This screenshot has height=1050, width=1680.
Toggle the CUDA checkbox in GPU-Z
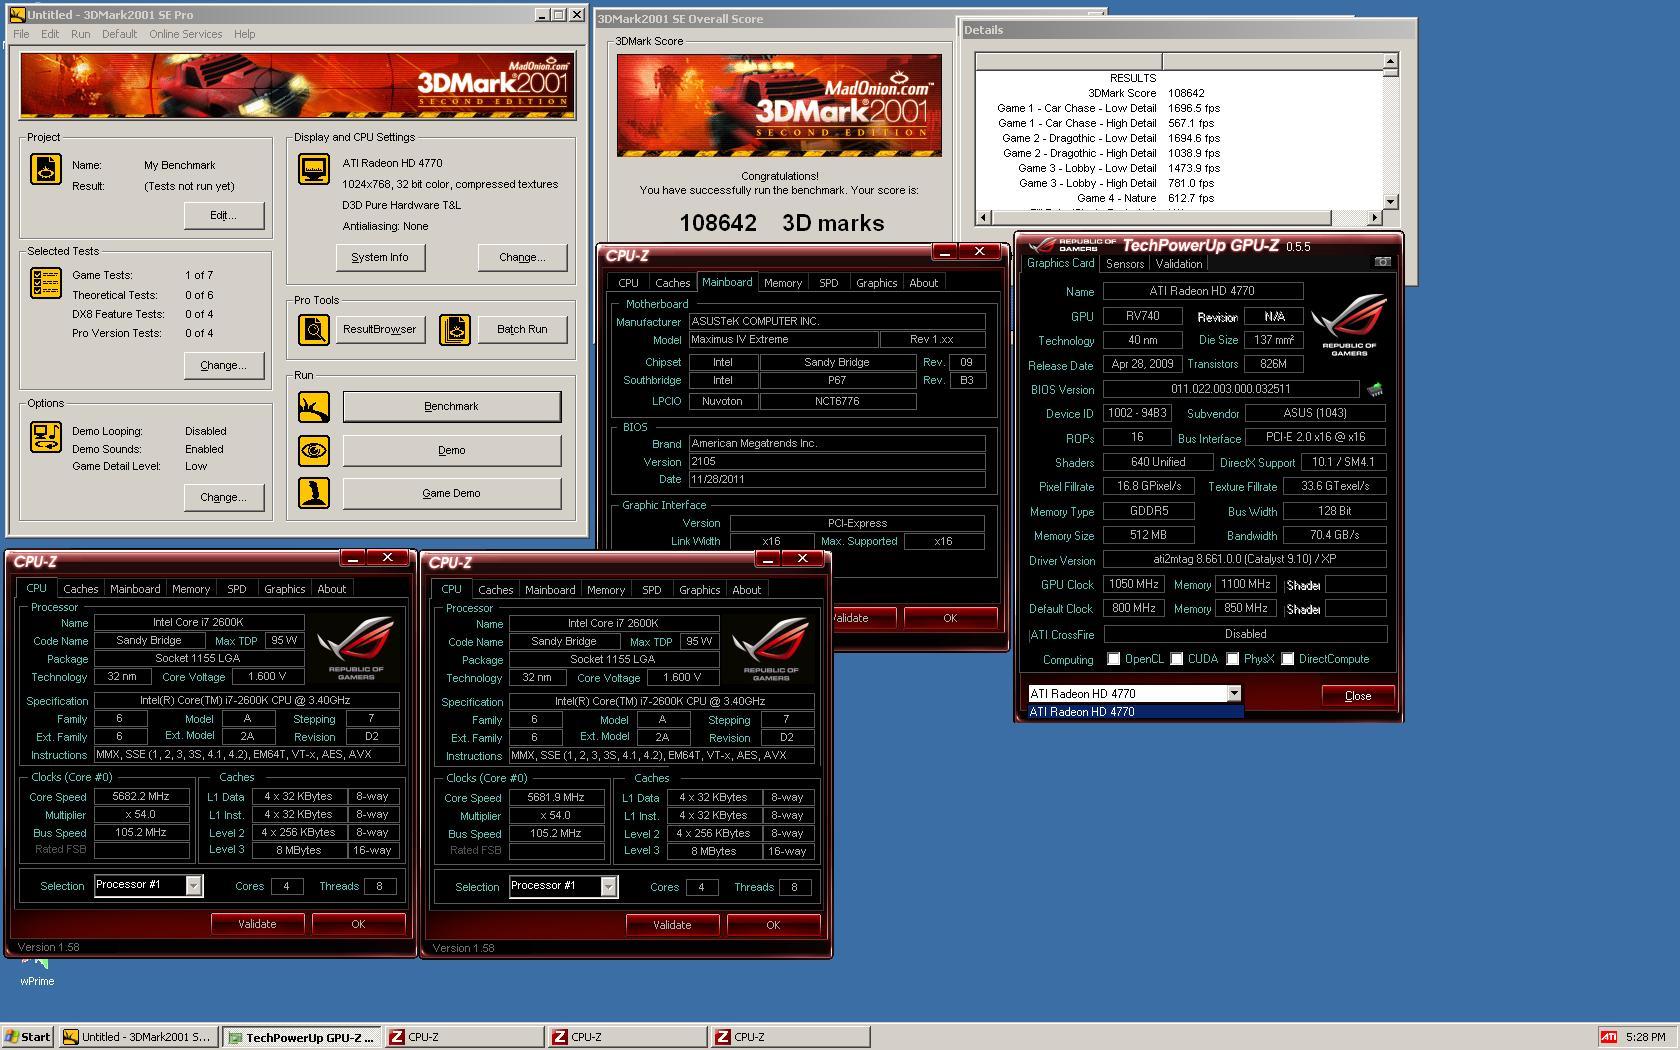pos(1177,659)
